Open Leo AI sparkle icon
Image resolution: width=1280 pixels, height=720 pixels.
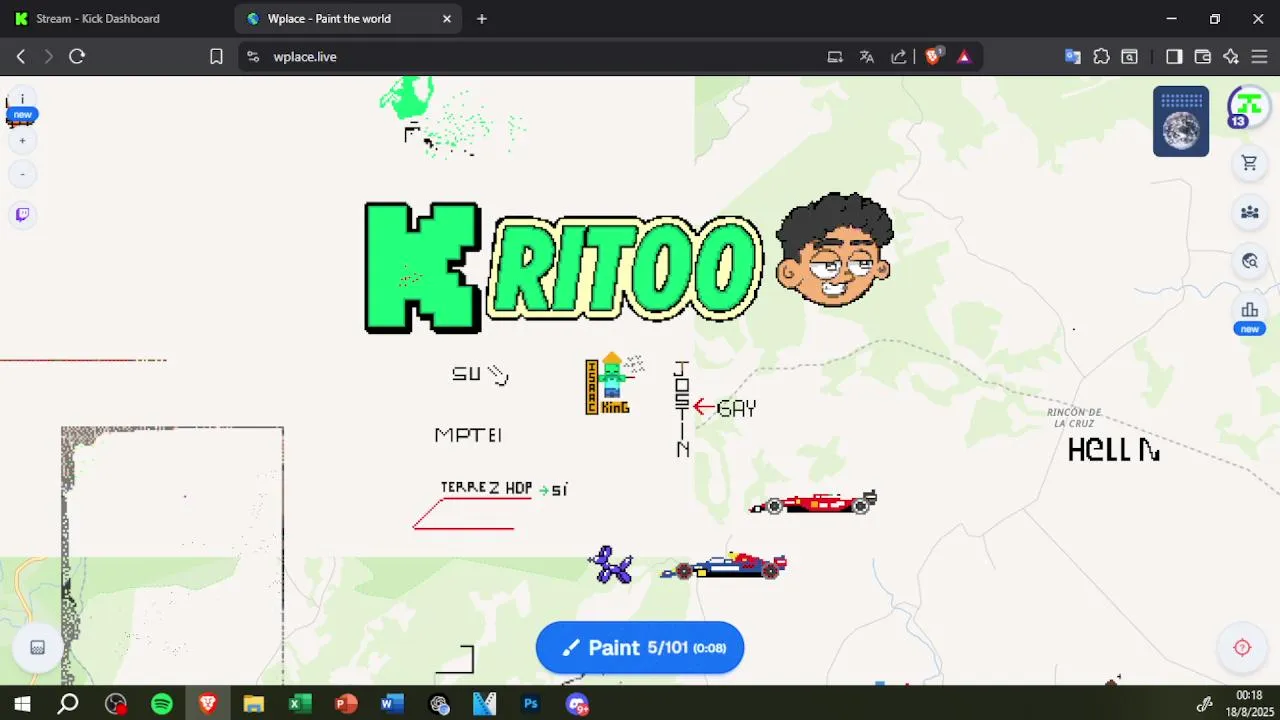coord(1231,57)
